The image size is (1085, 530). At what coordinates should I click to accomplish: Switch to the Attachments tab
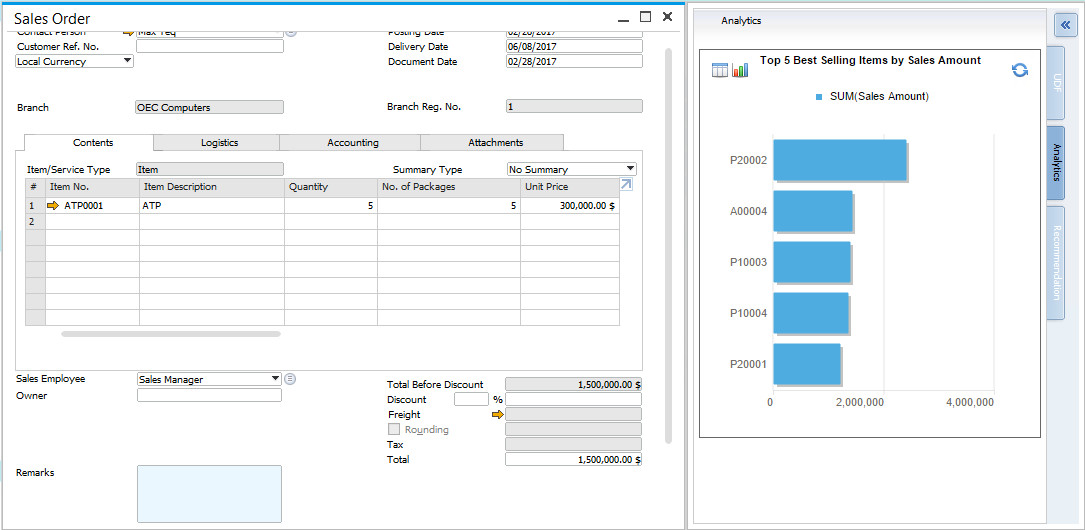[495, 143]
